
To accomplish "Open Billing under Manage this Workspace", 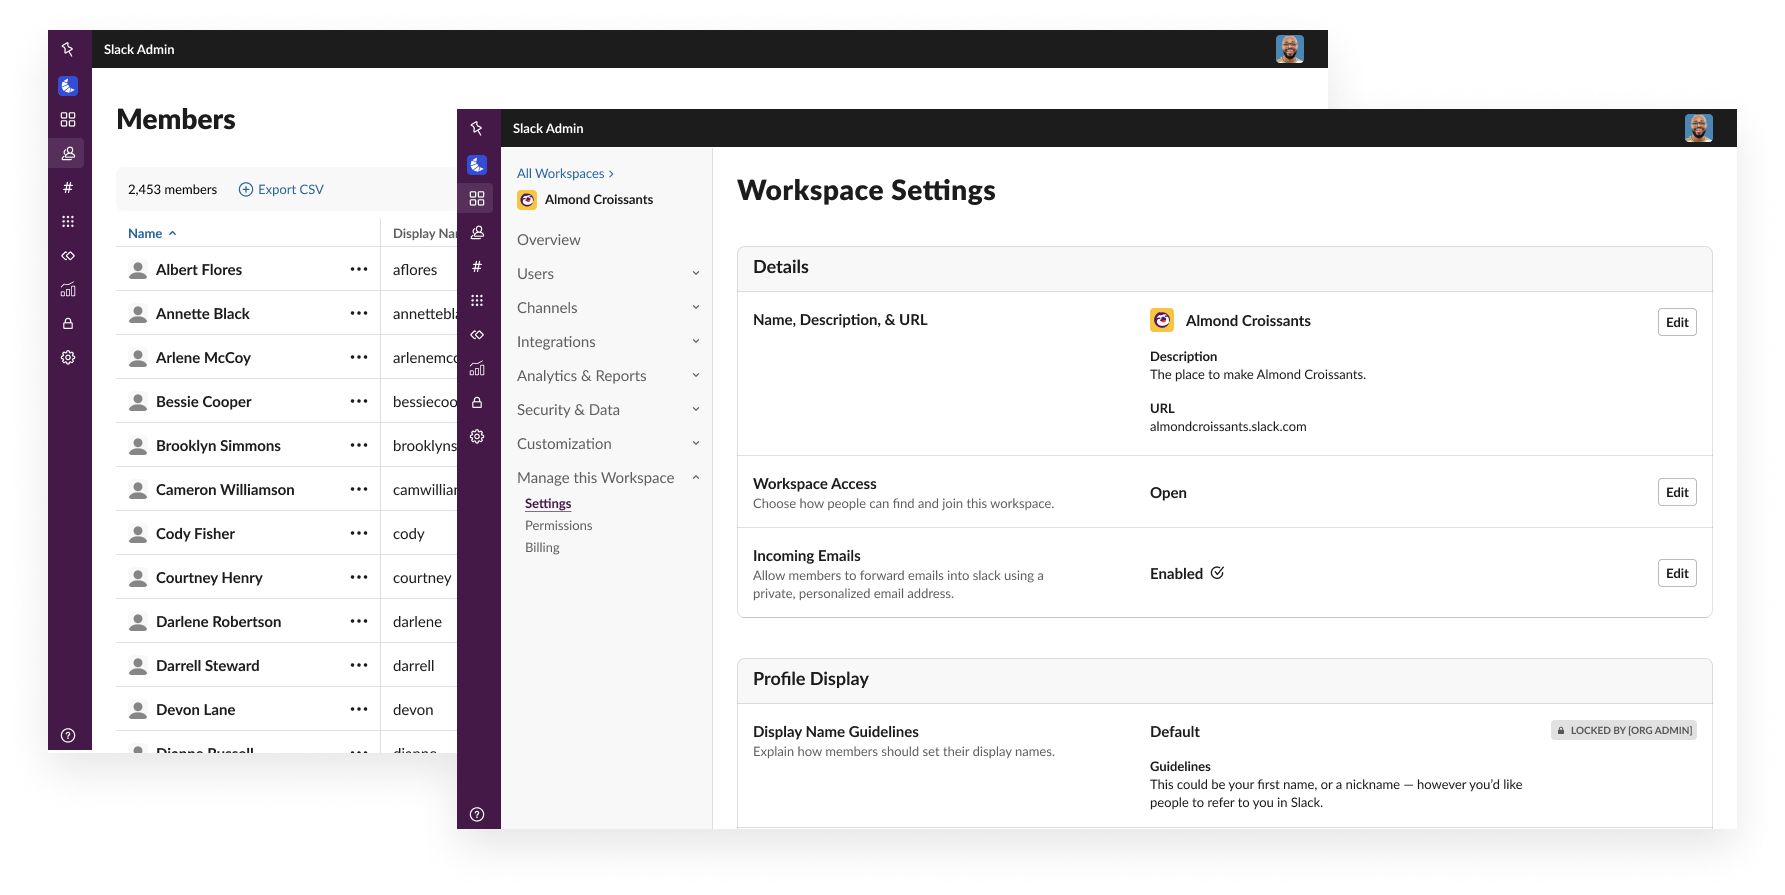I will 542,548.
